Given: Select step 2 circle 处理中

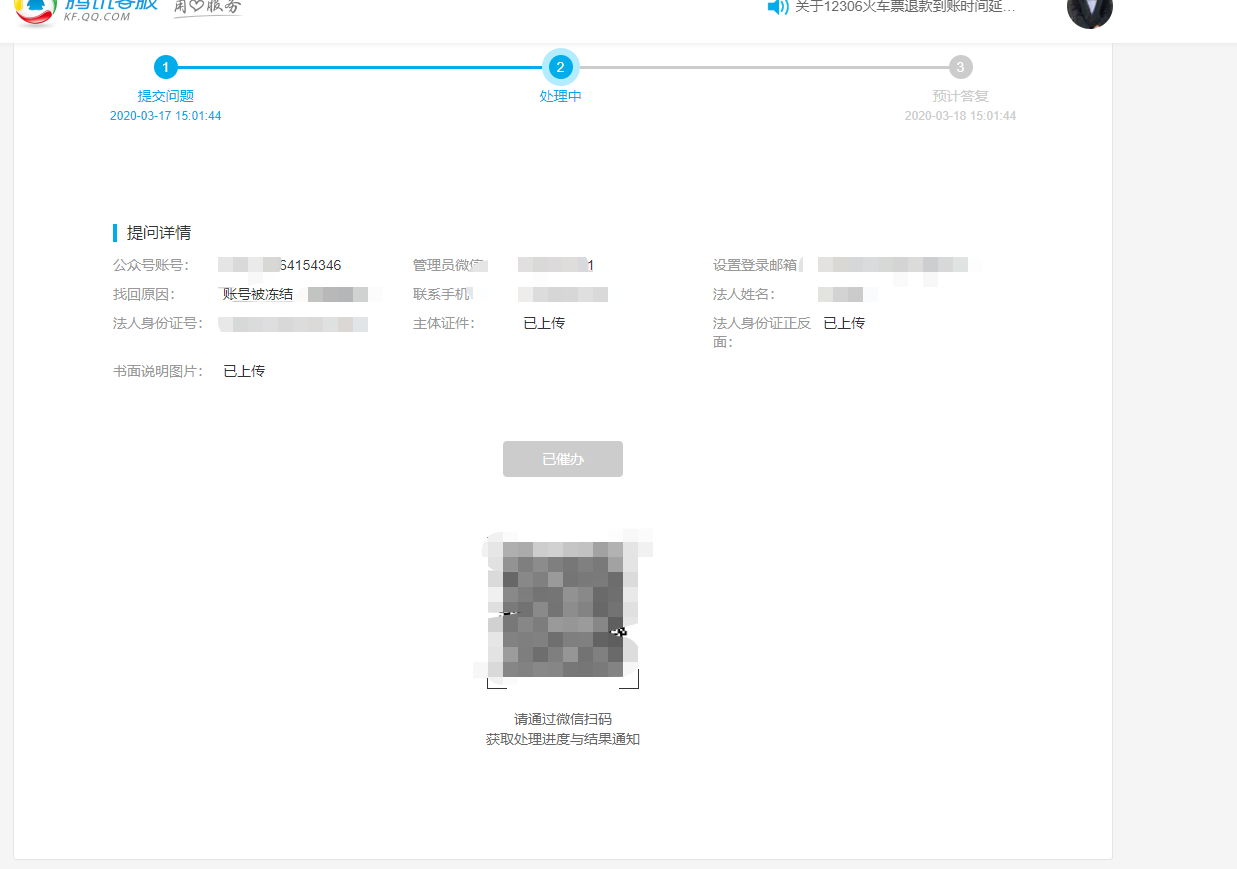Looking at the screenshot, I should coord(560,67).
